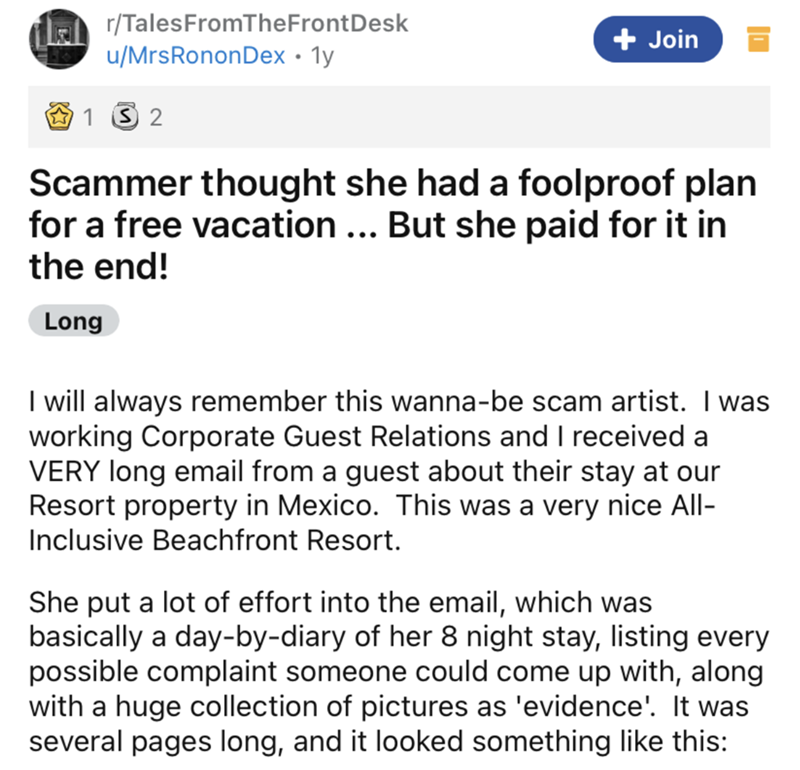Click the silver award icon
The image size is (800, 770).
[124, 119]
